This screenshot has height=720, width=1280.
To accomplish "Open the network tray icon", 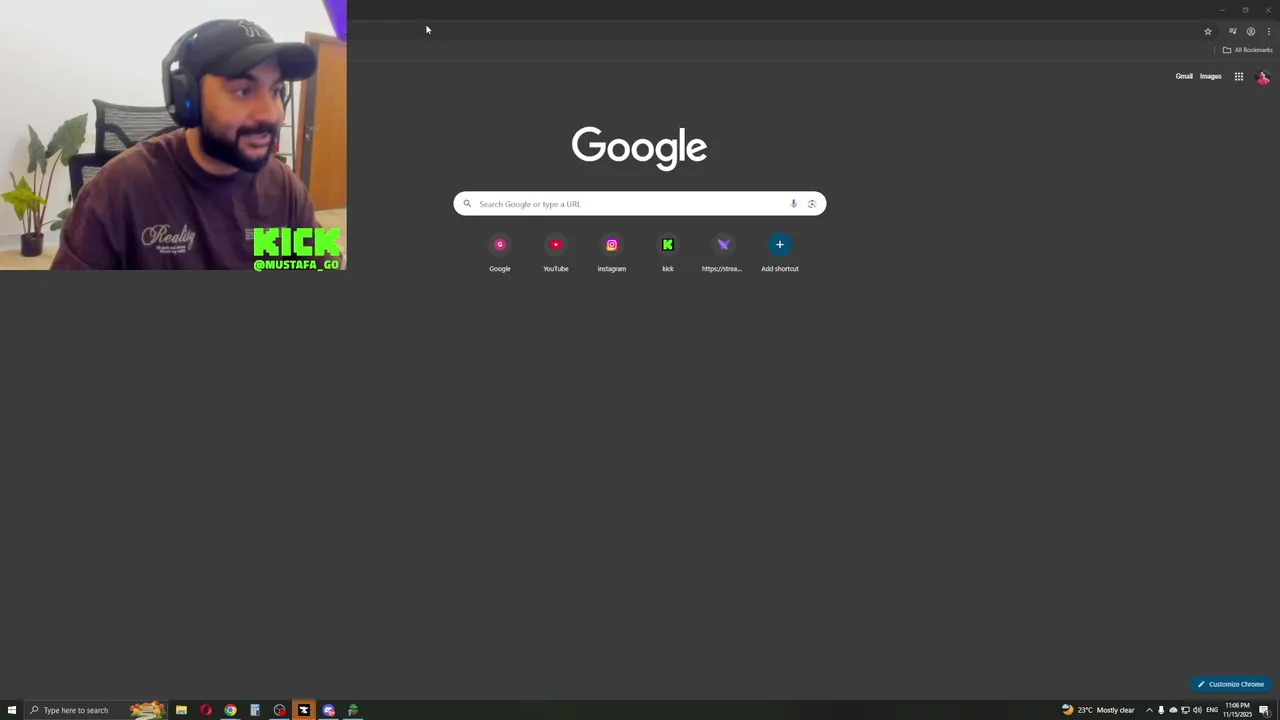I will pos(1185,710).
